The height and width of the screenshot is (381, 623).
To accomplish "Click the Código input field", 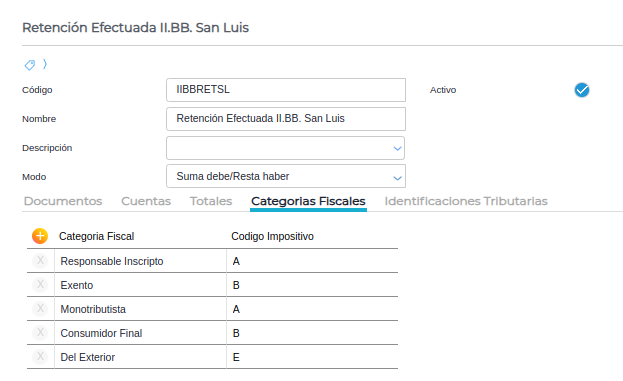I will click(286, 90).
